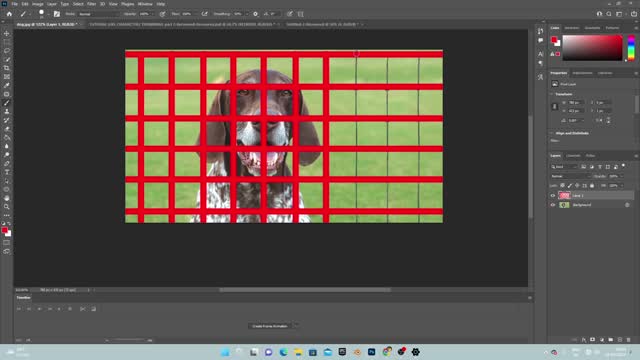Click the Create Frame Animation button
Screen dimensions: 640x360
[x=270, y=326]
